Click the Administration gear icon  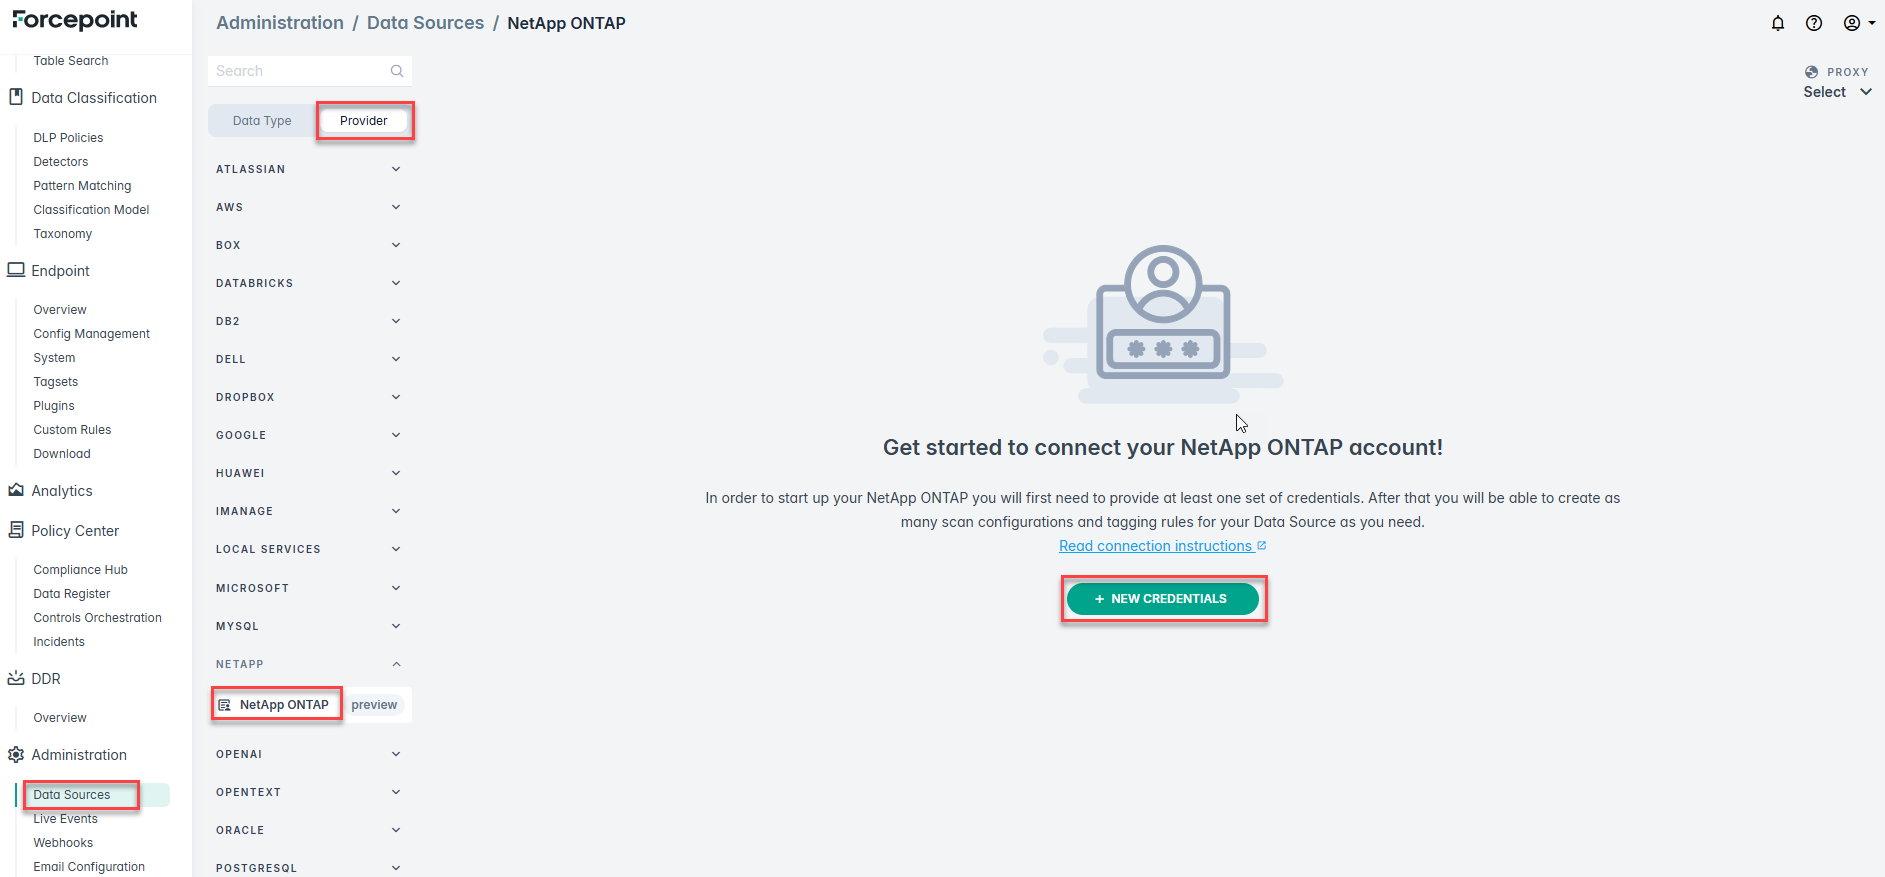16,754
